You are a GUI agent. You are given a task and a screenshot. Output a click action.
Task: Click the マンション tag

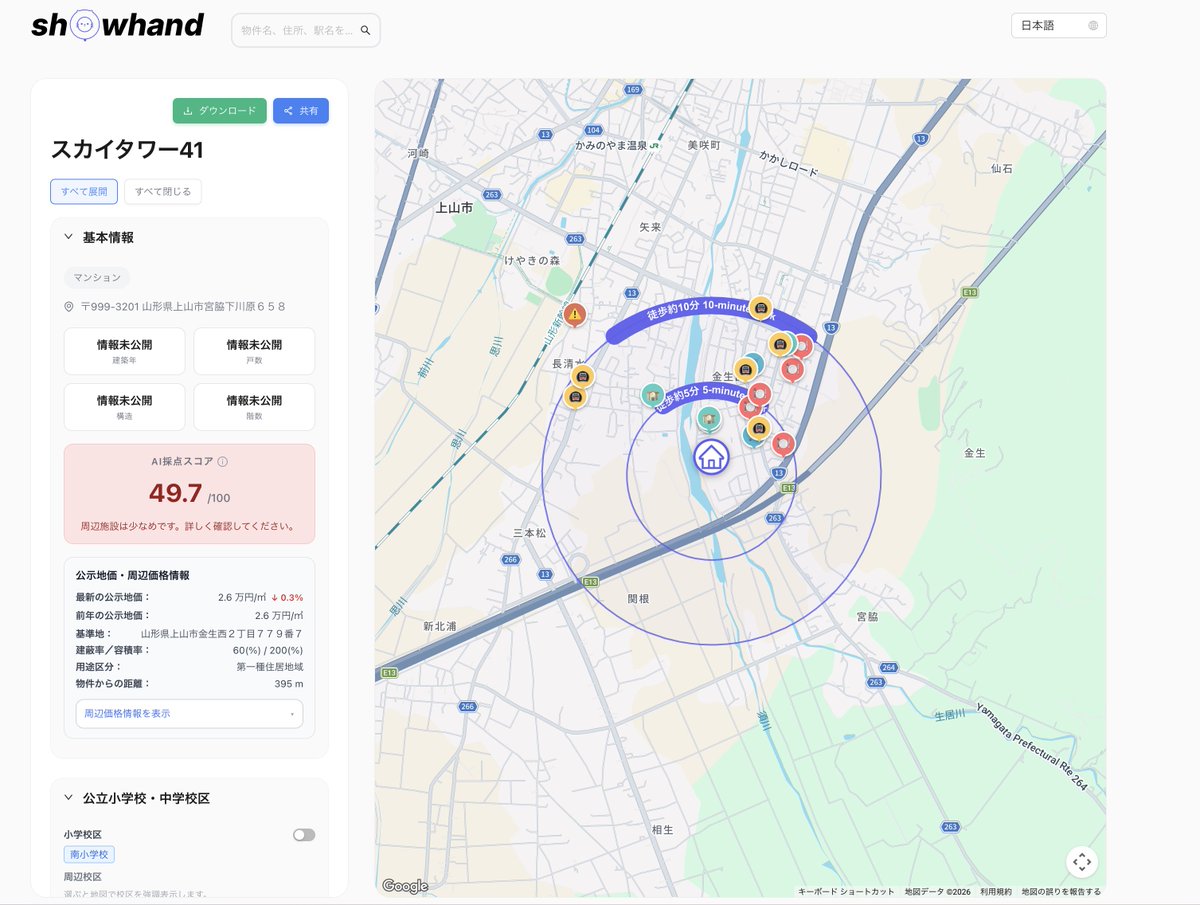pyautogui.click(x=97, y=277)
